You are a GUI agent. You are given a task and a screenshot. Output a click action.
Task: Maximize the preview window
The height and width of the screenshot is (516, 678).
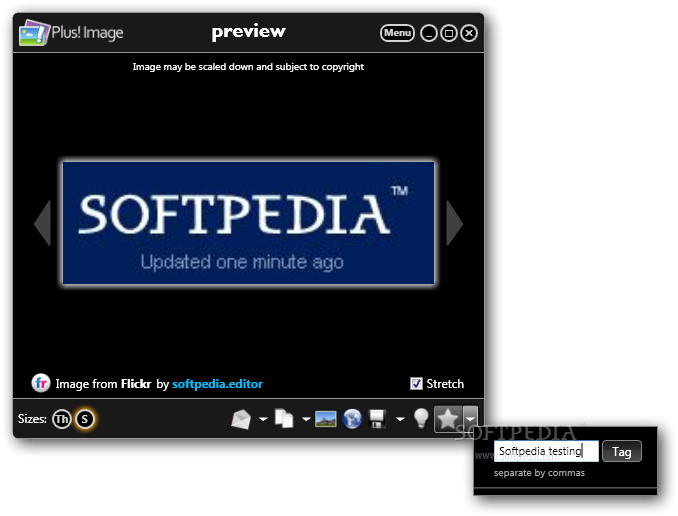point(449,33)
